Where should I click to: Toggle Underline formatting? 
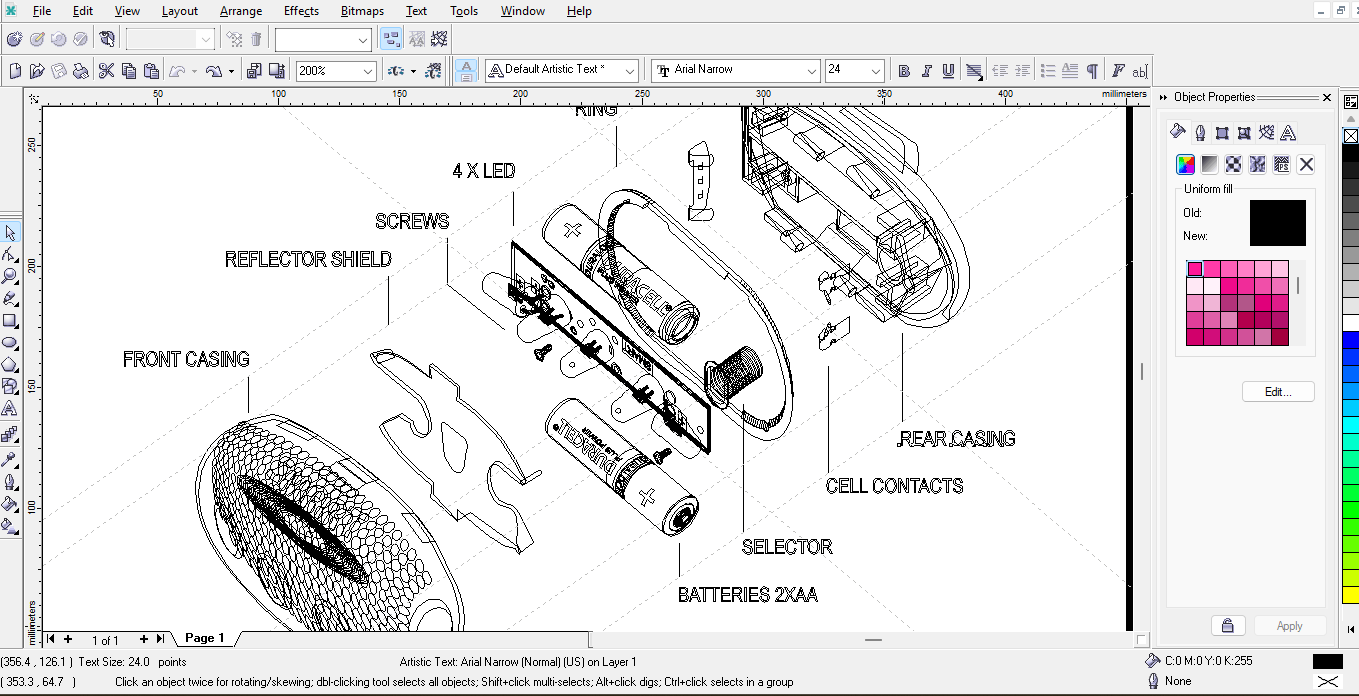pos(948,71)
